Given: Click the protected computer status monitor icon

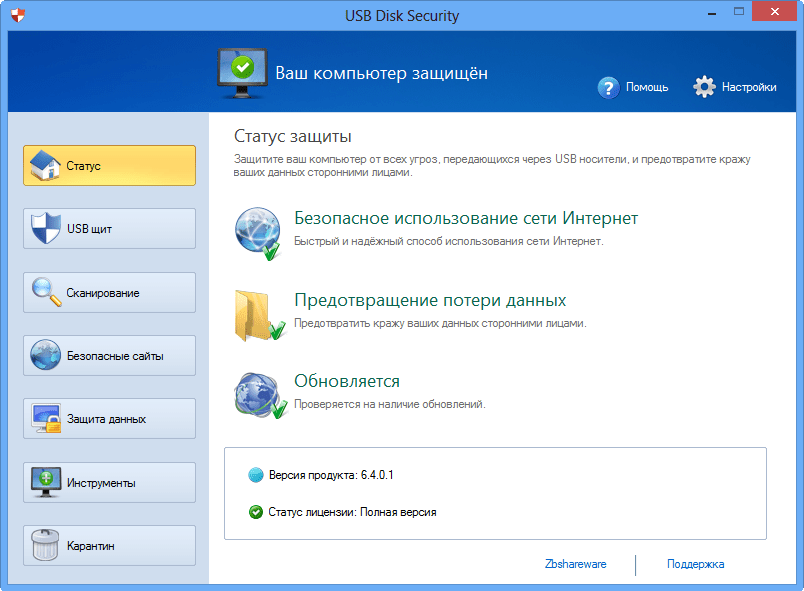Looking at the screenshot, I should point(240,70).
